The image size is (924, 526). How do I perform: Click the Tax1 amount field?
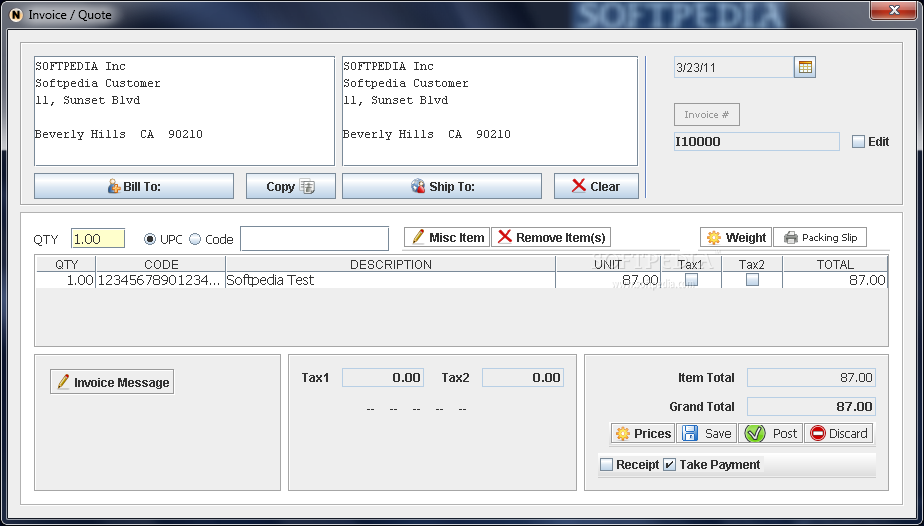[x=383, y=378]
